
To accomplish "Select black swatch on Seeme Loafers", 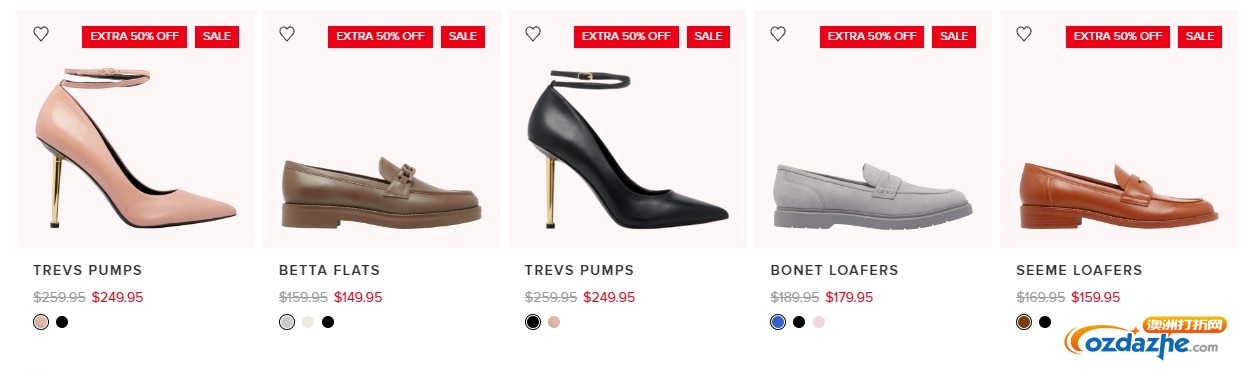I will (x=1045, y=322).
